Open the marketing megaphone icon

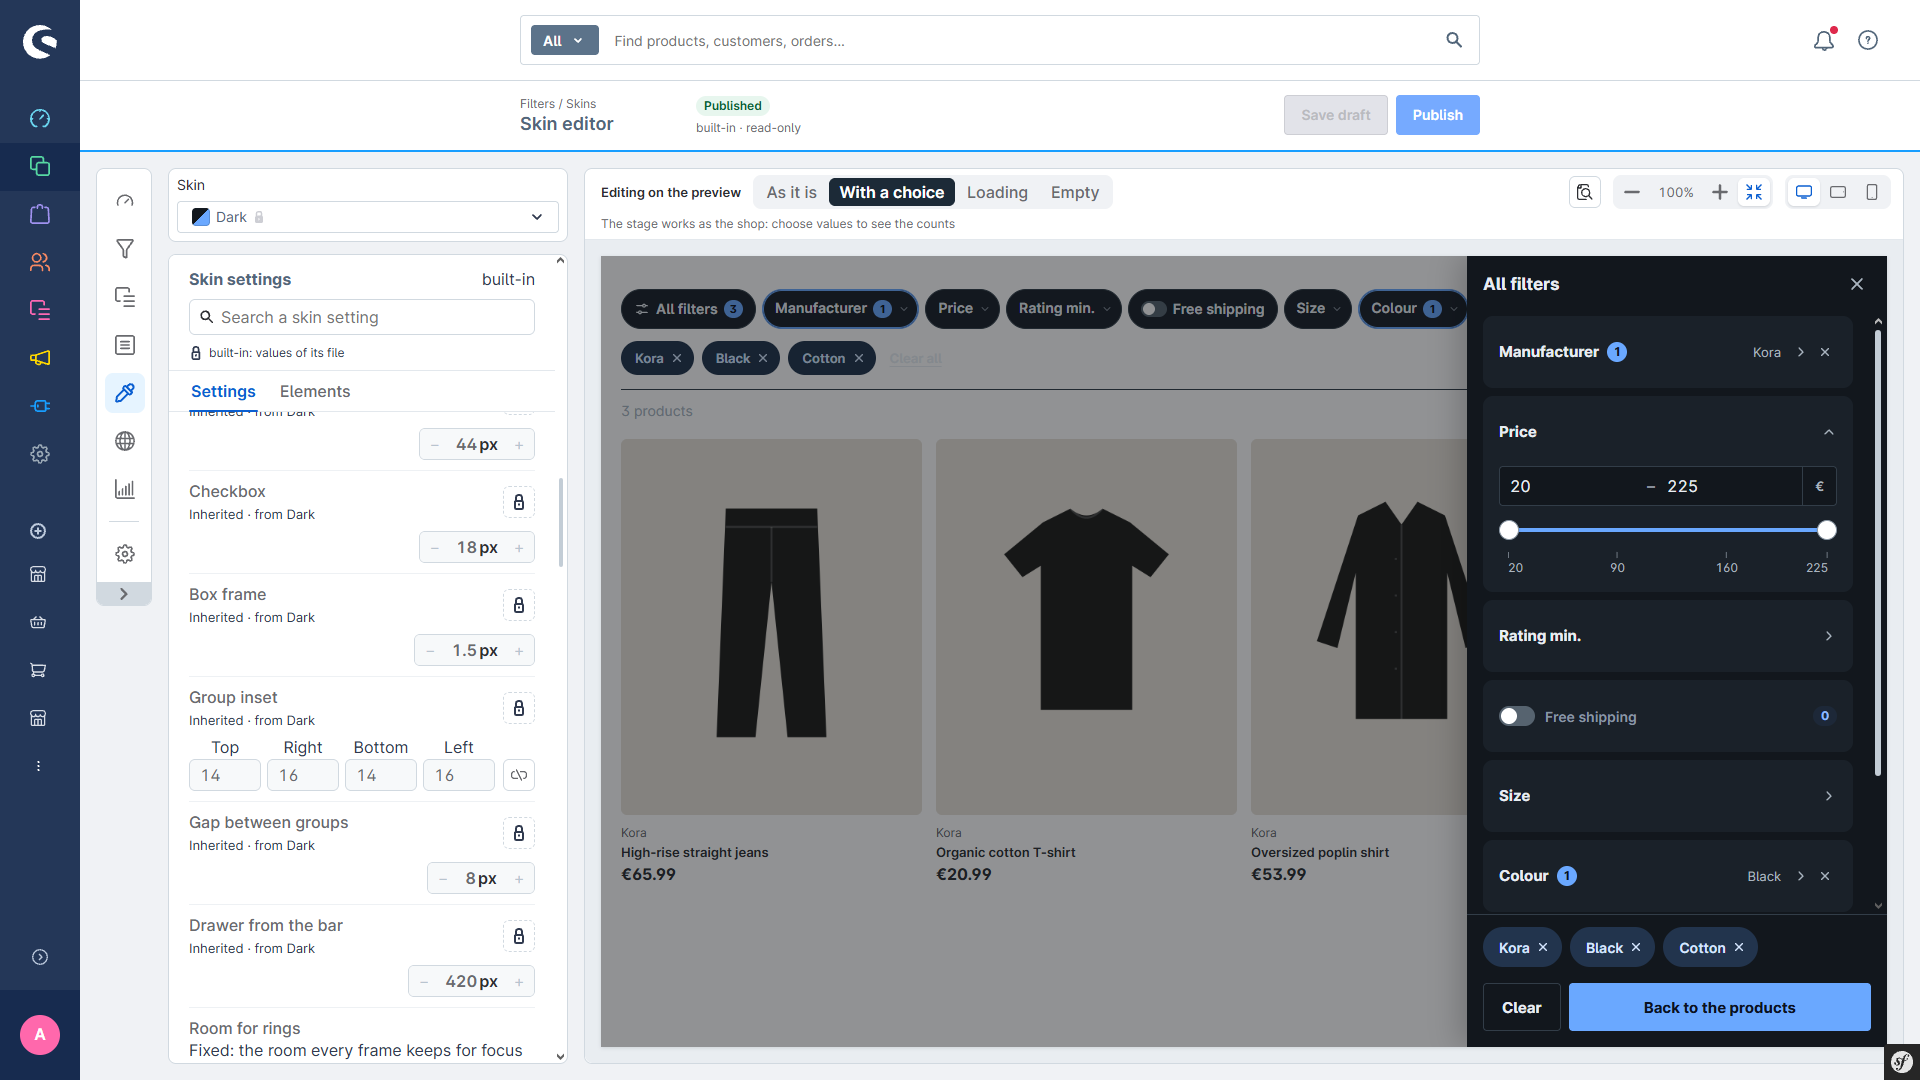coord(40,358)
